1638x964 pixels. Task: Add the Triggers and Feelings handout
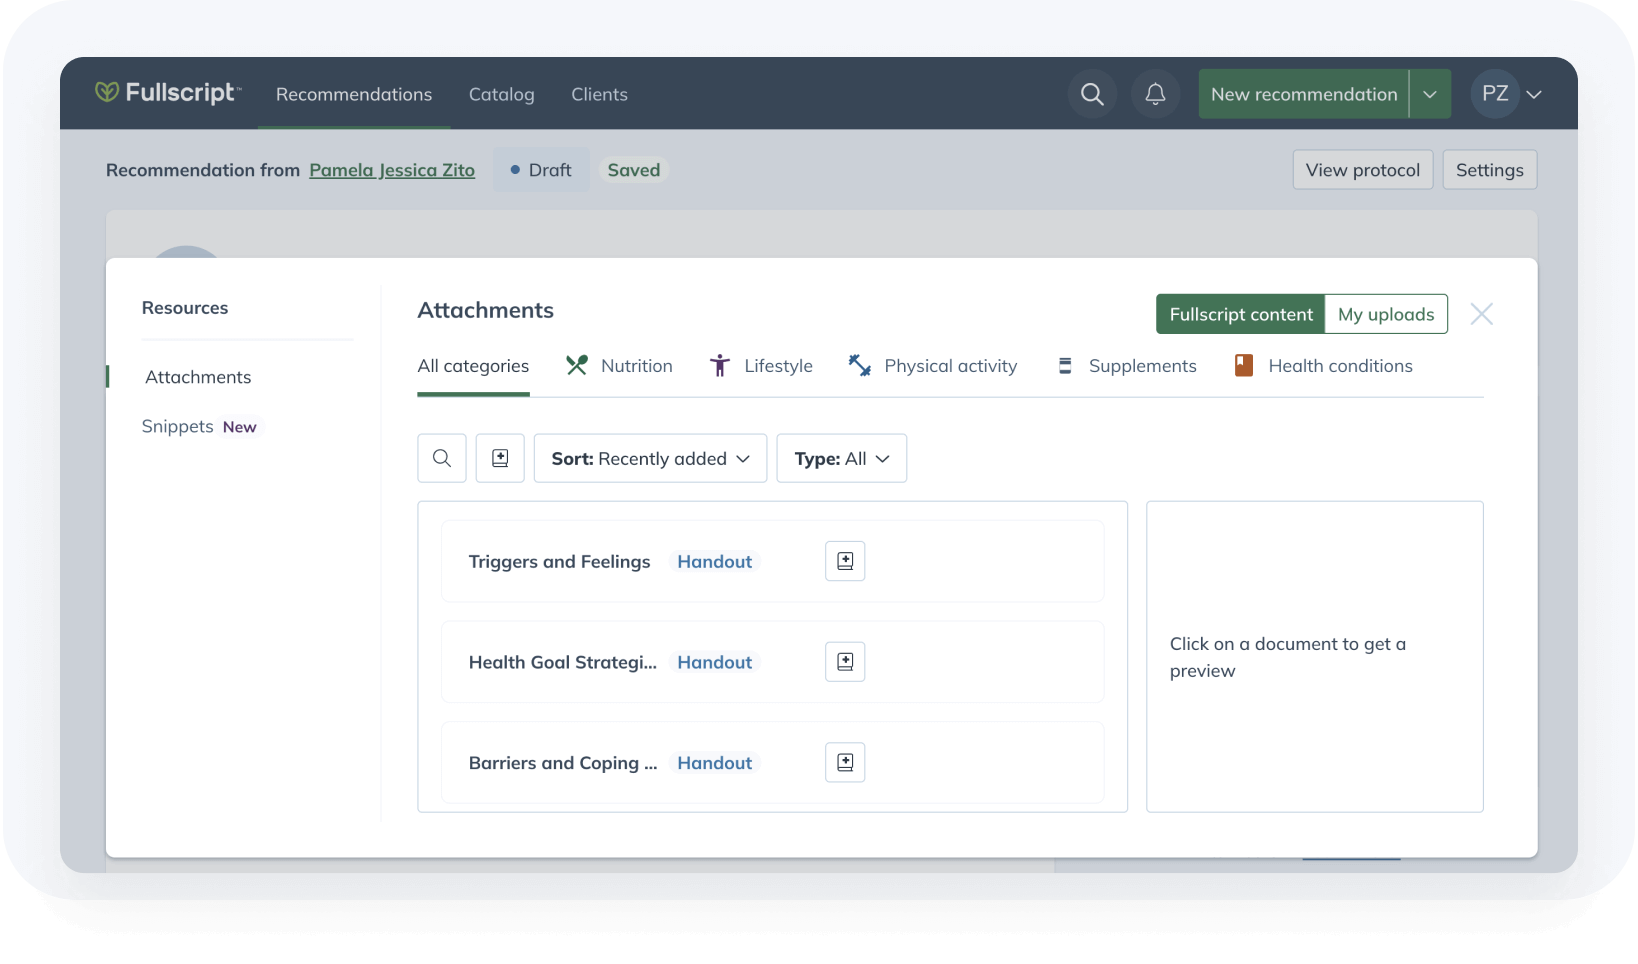(x=844, y=561)
